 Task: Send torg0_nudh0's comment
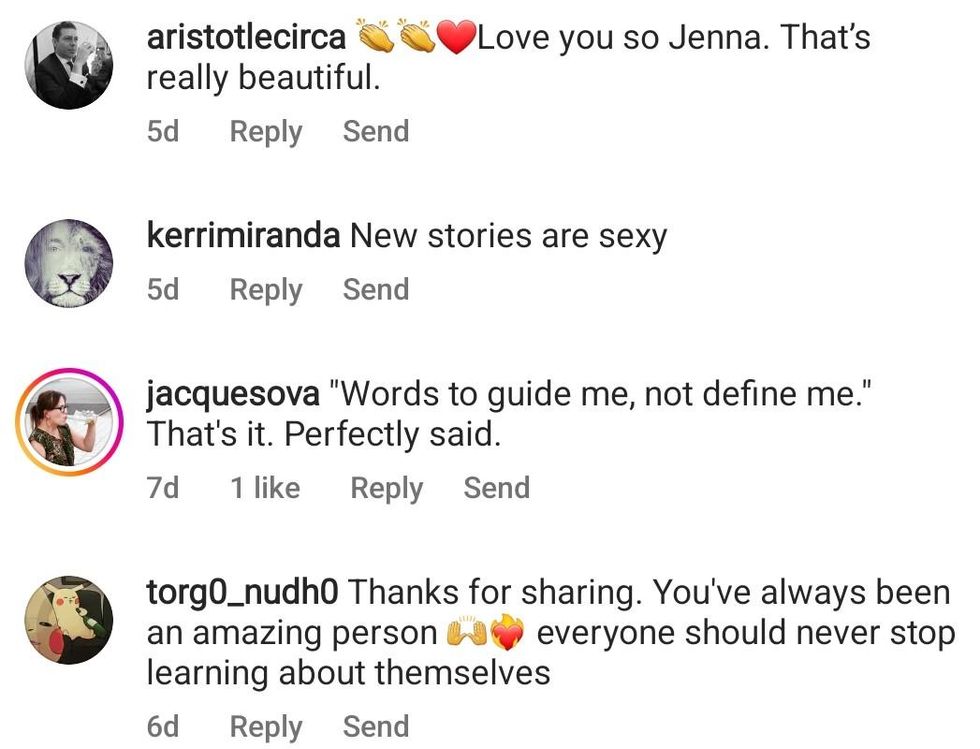pyautogui.click(x=376, y=726)
